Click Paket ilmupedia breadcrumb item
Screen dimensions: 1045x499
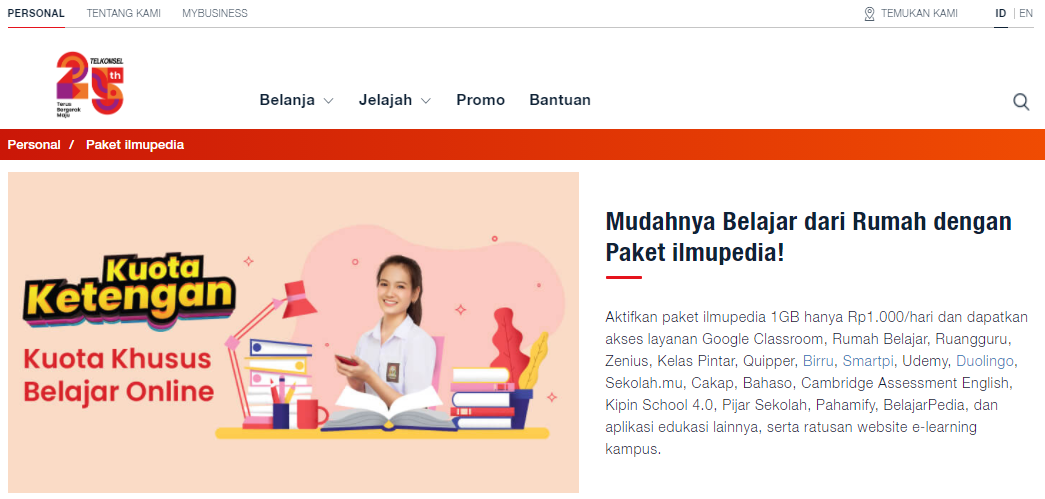coord(135,145)
